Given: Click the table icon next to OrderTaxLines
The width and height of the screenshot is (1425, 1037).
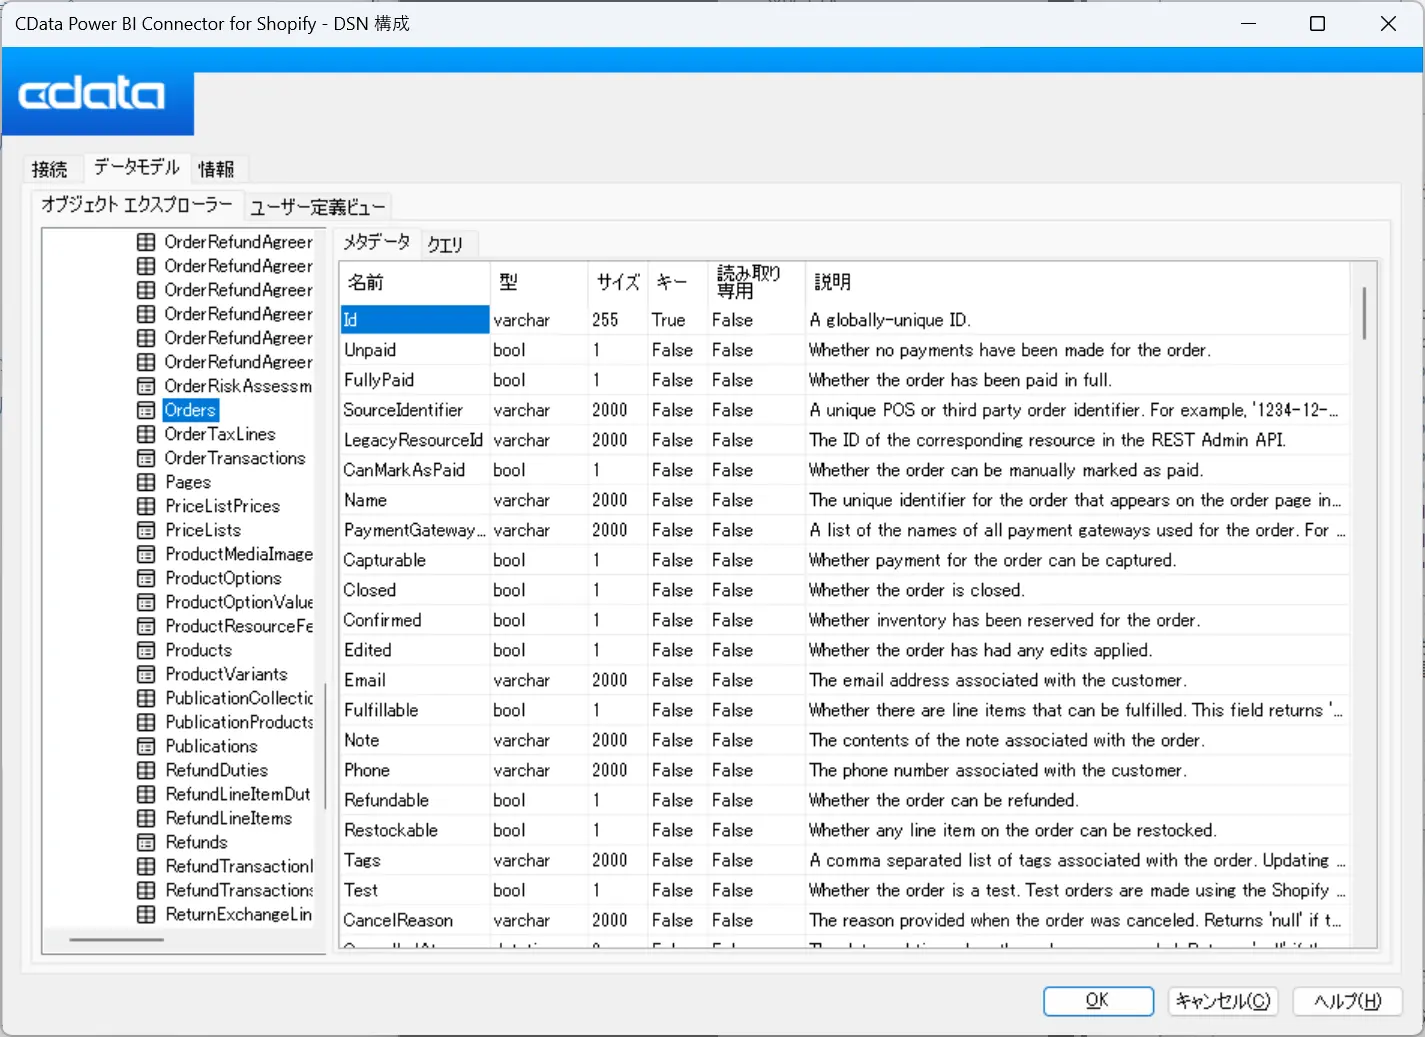Looking at the screenshot, I should click(146, 434).
